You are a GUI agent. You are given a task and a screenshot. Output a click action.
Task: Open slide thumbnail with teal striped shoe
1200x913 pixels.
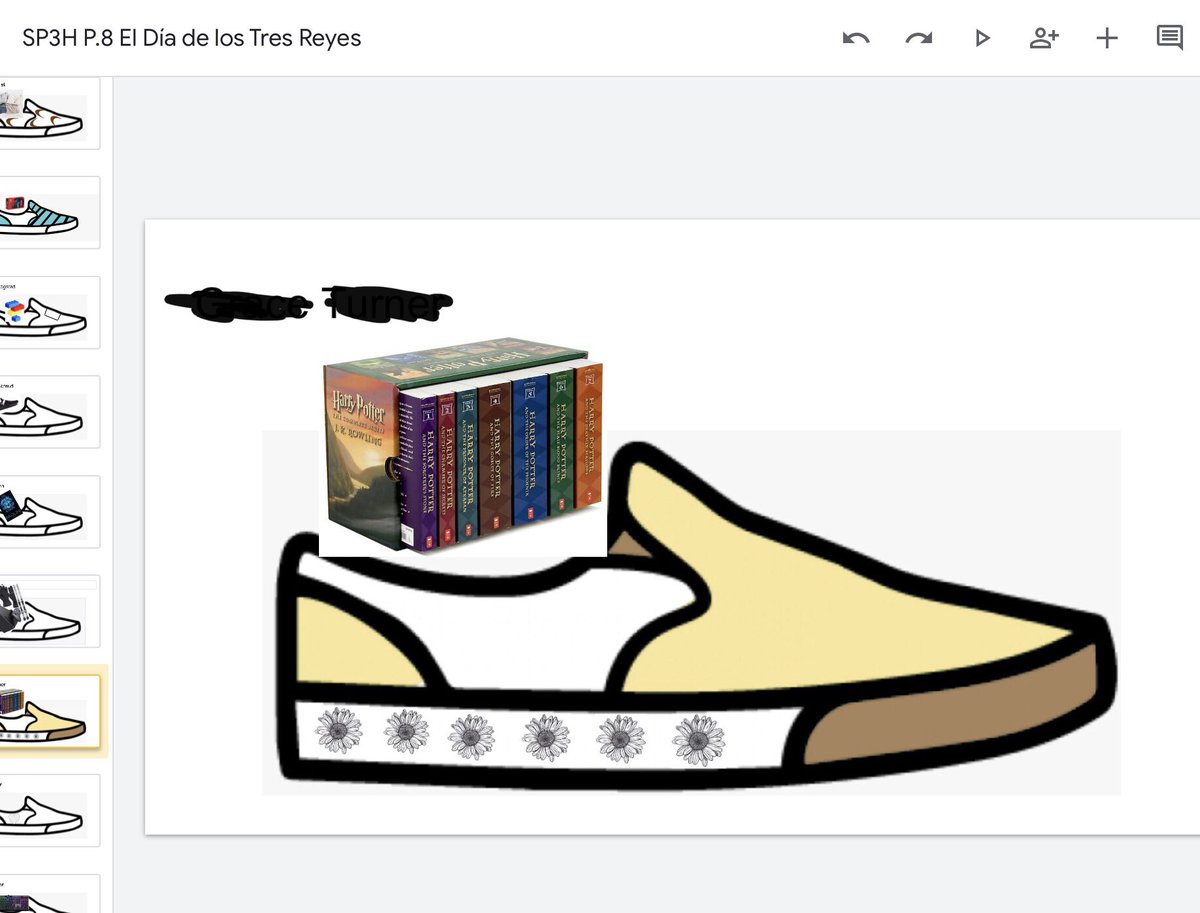[48, 212]
